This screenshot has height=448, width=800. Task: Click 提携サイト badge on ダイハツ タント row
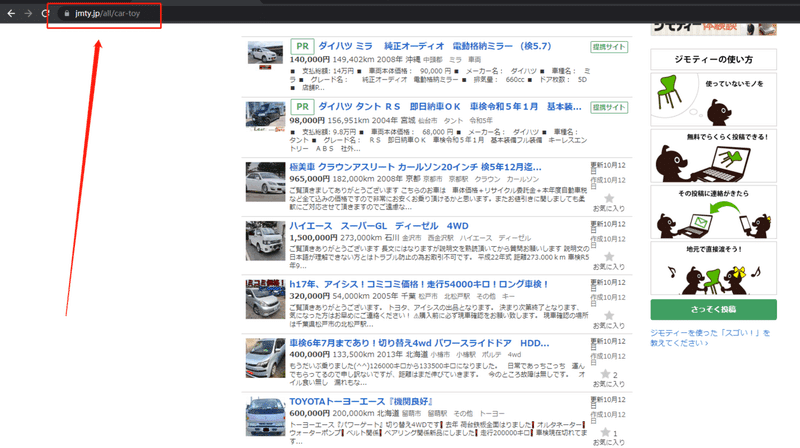click(609, 108)
